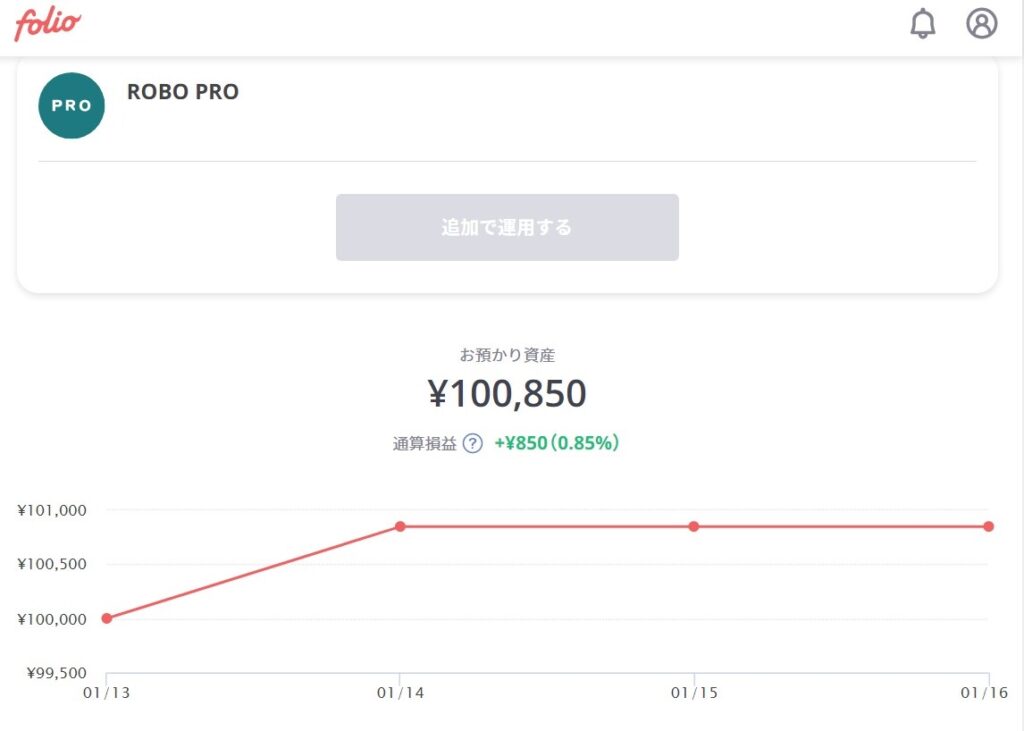Click the ROBO PRO title

tap(183, 91)
